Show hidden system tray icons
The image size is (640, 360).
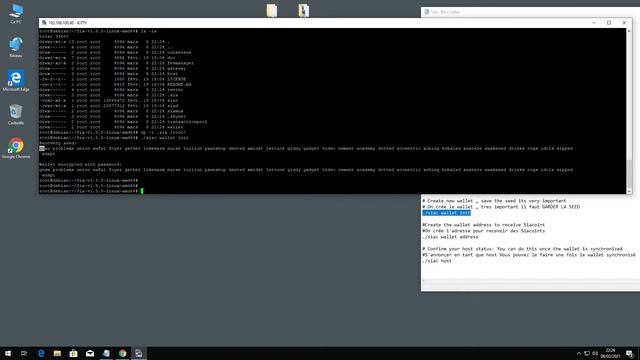[x=578, y=353]
